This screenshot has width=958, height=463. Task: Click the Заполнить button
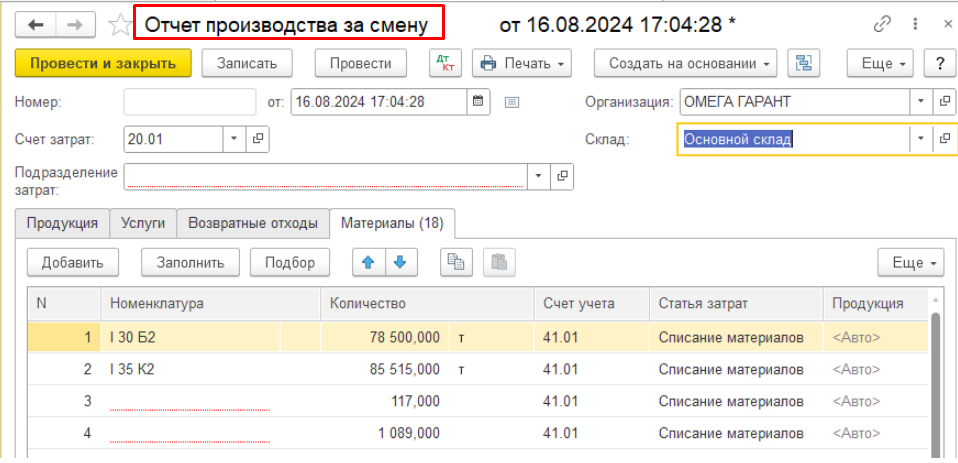pyautogui.click(x=191, y=263)
